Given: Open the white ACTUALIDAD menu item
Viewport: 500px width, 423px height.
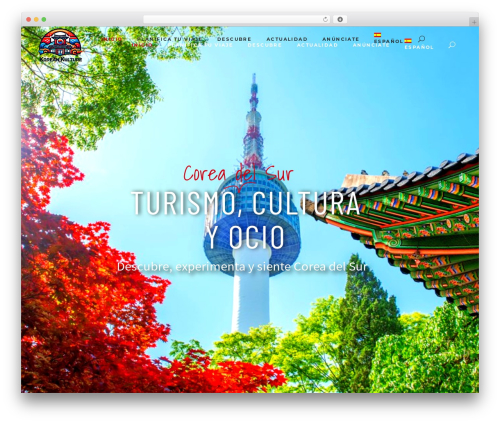Looking at the screenshot, I should tap(317, 45).
